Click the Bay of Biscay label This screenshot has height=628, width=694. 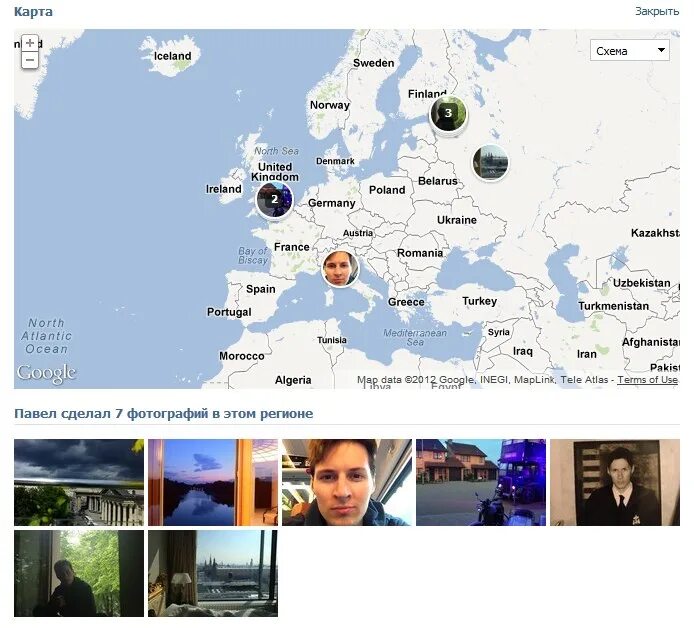(x=253, y=256)
